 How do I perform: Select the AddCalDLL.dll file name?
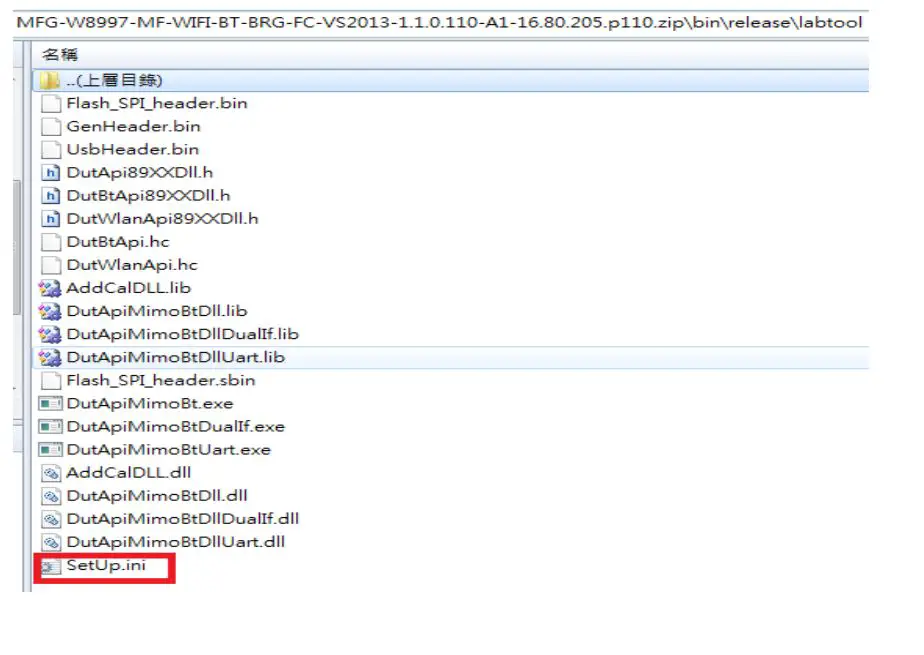click(x=129, y=473)
